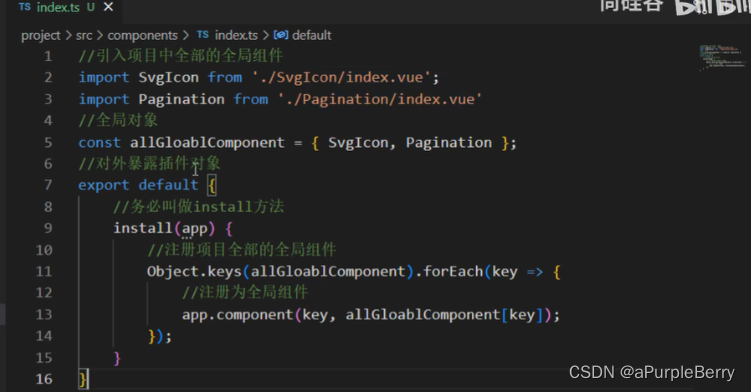
Task: Click line number 9 in the gutter
Action: click(x=48, y=228)
